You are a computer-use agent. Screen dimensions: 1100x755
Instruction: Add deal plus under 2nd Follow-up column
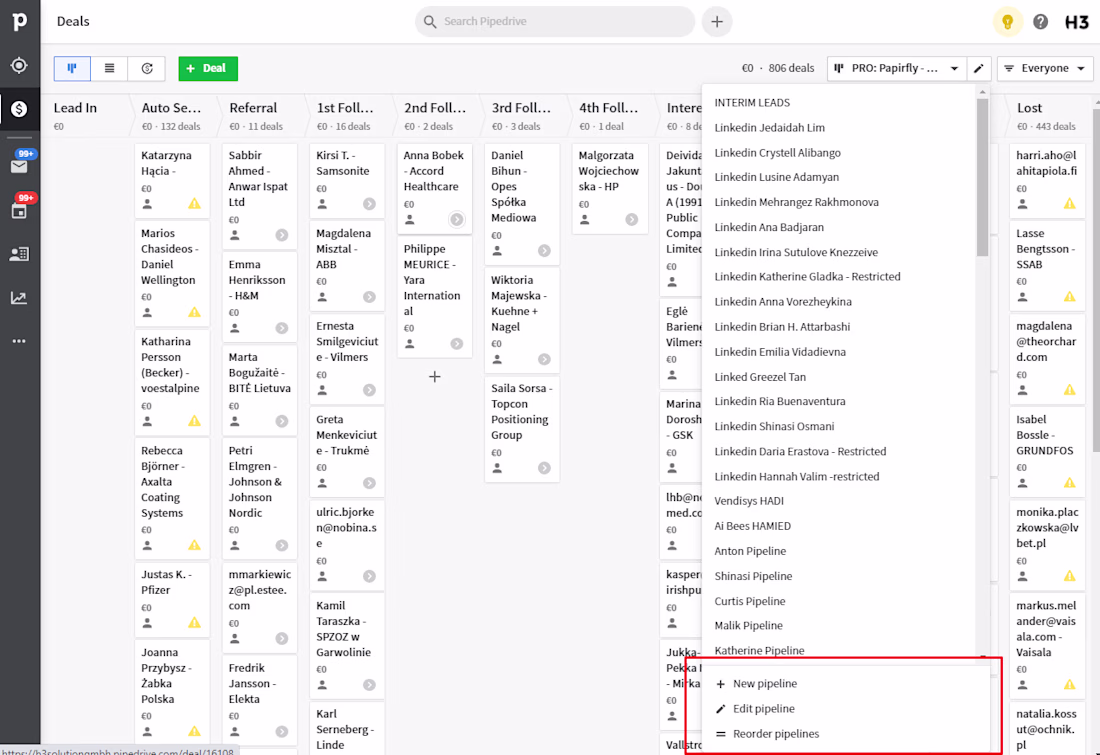(x=435, y=377)
